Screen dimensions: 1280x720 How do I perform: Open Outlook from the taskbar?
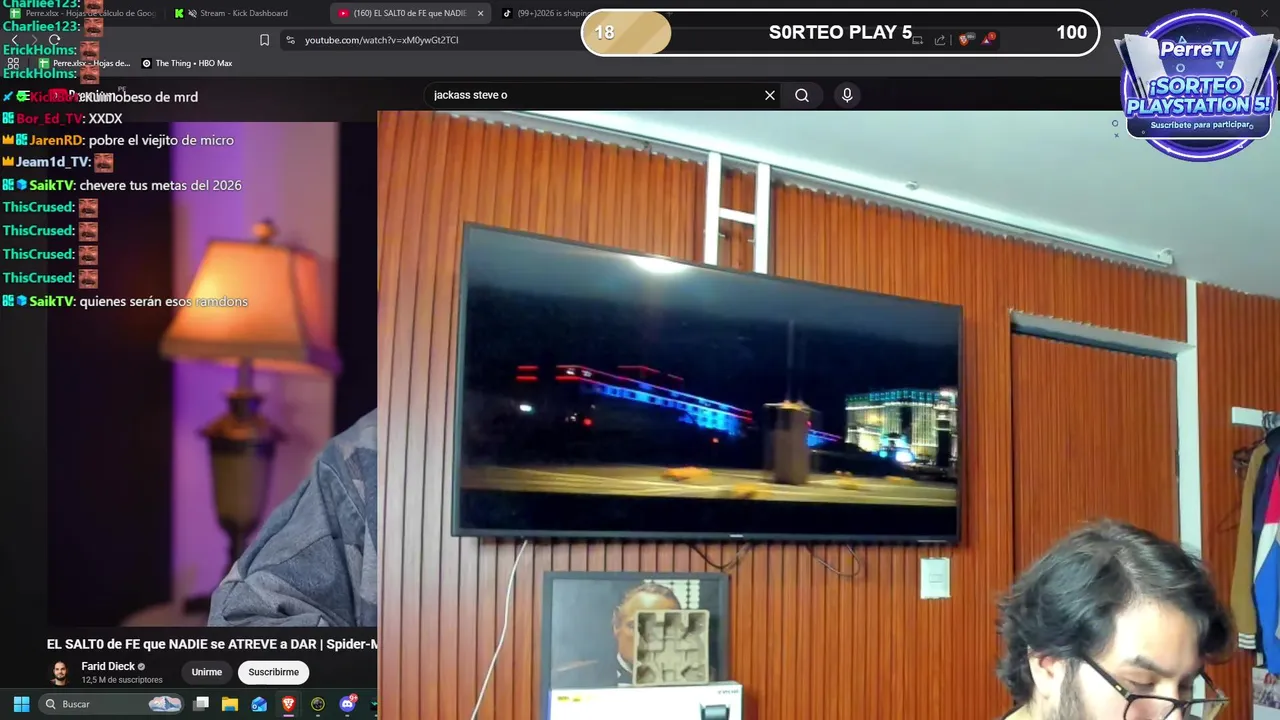pyautogui.click(x=259, y=704)
